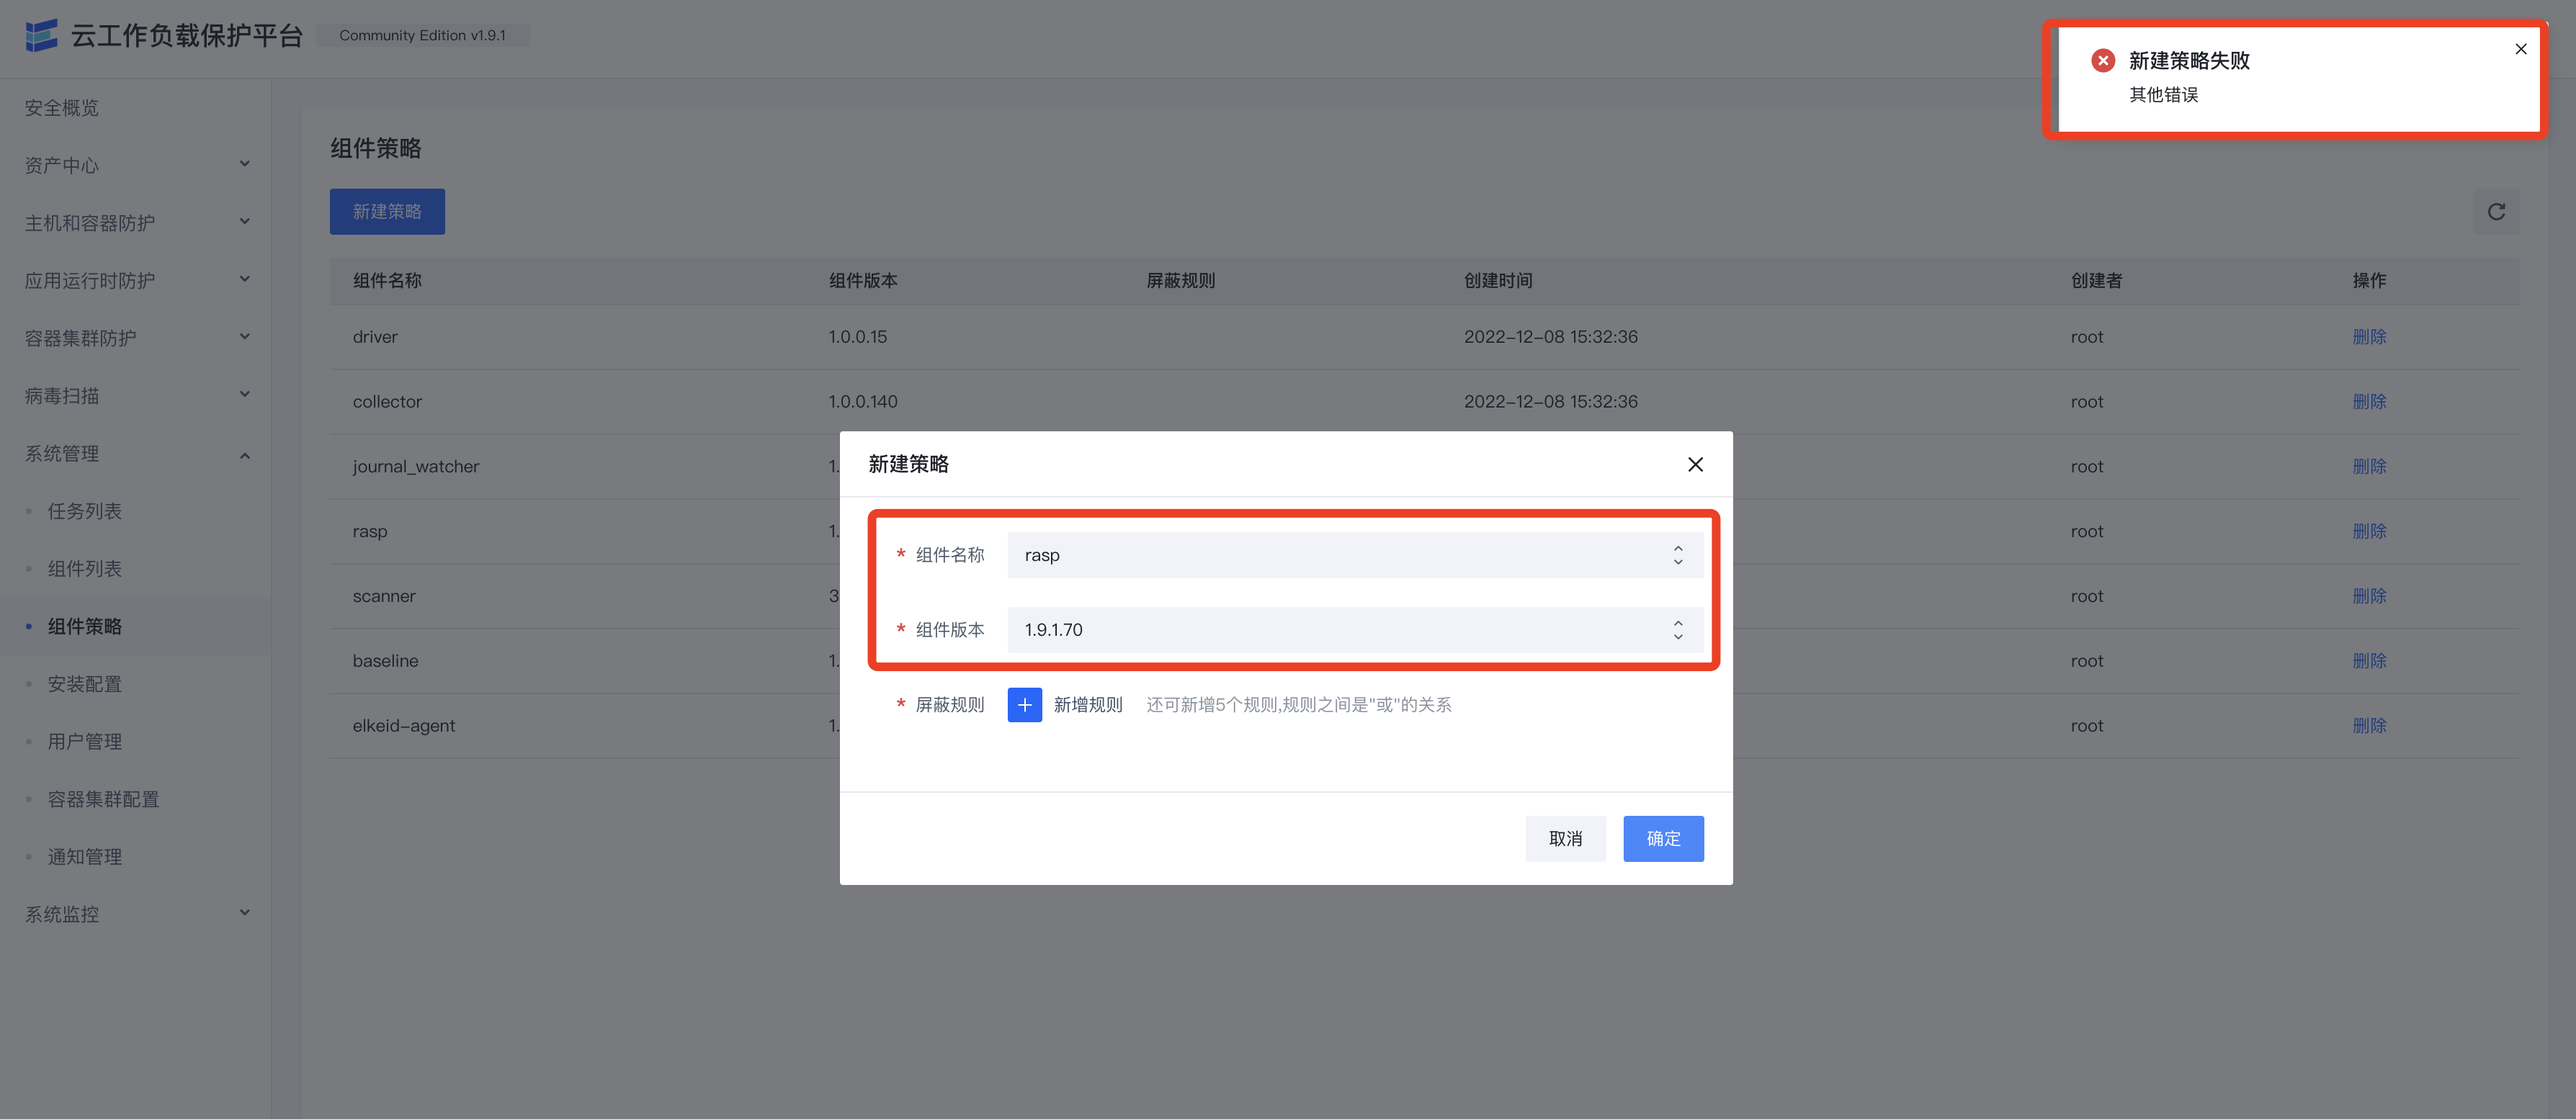This screenshot has height=1119, width=2576.
Task: Click the 确定 button to confirm
Action: [1663, 838]
